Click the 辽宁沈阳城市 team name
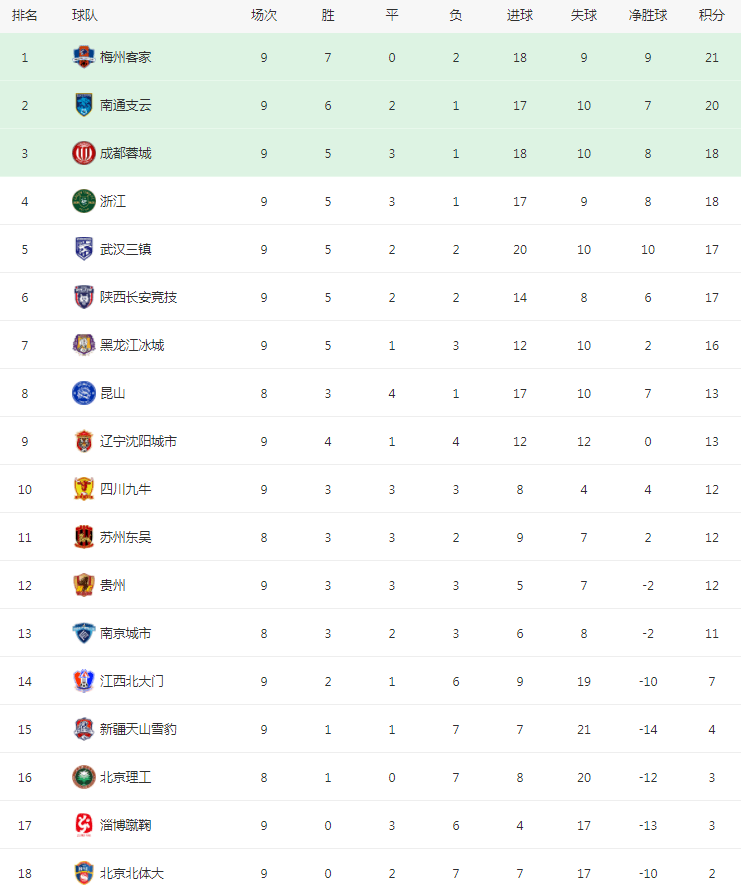This screenshot has width=741, height=894. tap(139, 441)
